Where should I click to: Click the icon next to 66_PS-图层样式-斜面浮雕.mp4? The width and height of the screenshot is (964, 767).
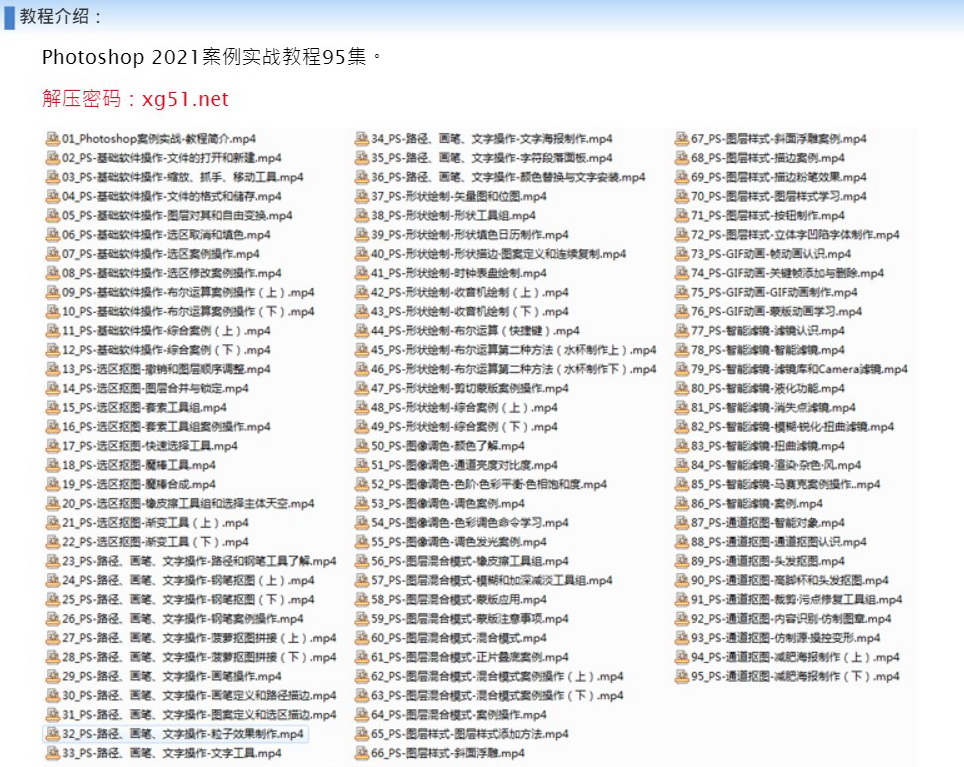click(362, 753)
